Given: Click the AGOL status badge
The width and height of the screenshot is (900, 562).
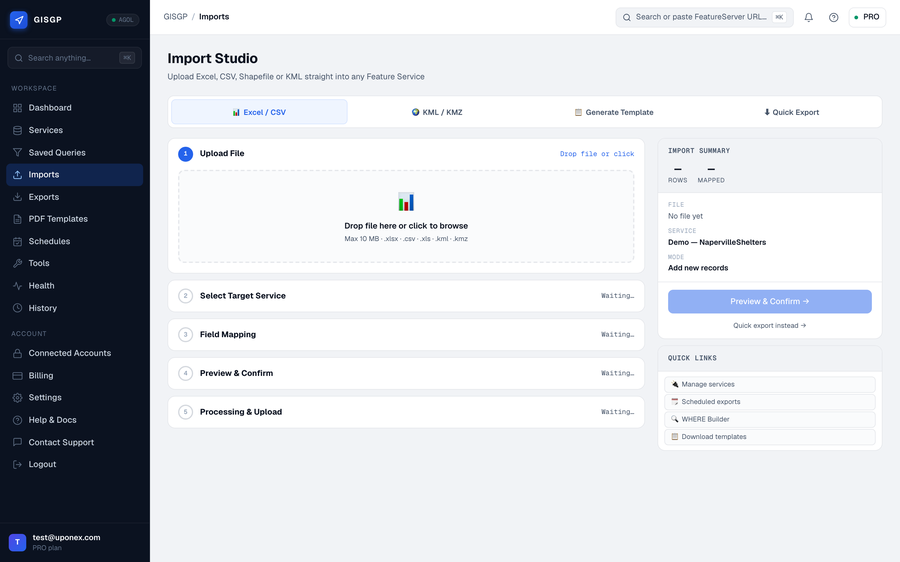Looking at the screenshot, I should point(123,20).
